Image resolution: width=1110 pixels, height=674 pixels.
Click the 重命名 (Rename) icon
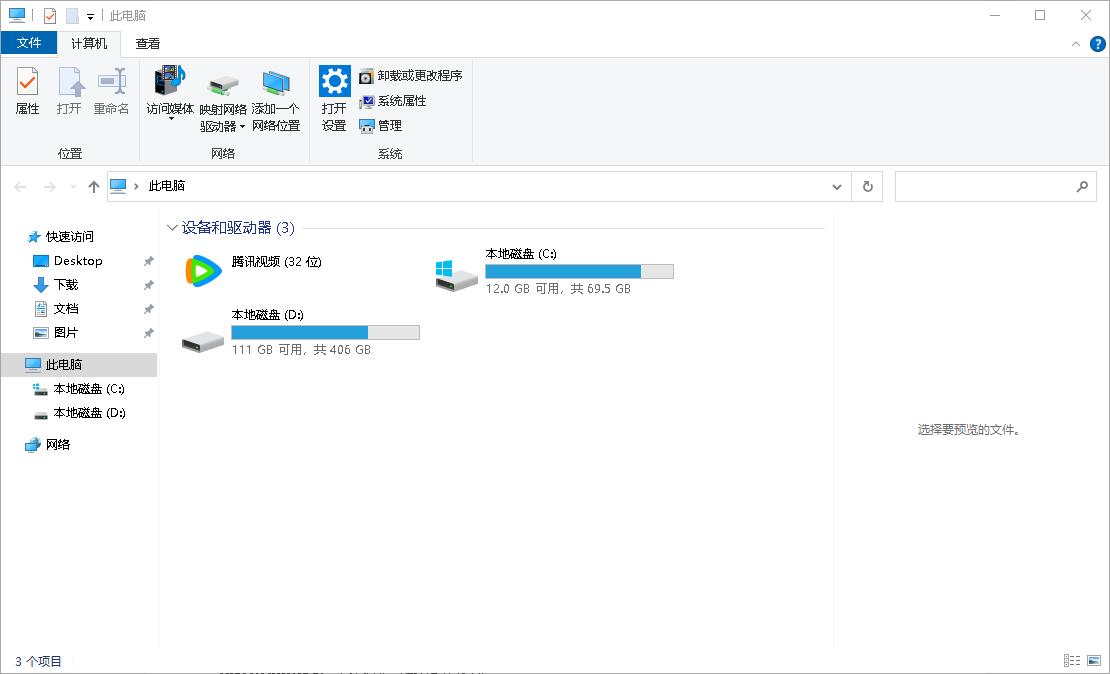111,91
